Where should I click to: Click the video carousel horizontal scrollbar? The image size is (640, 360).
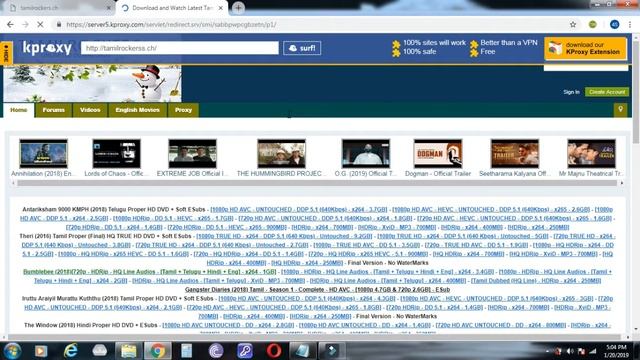(317, 183)
